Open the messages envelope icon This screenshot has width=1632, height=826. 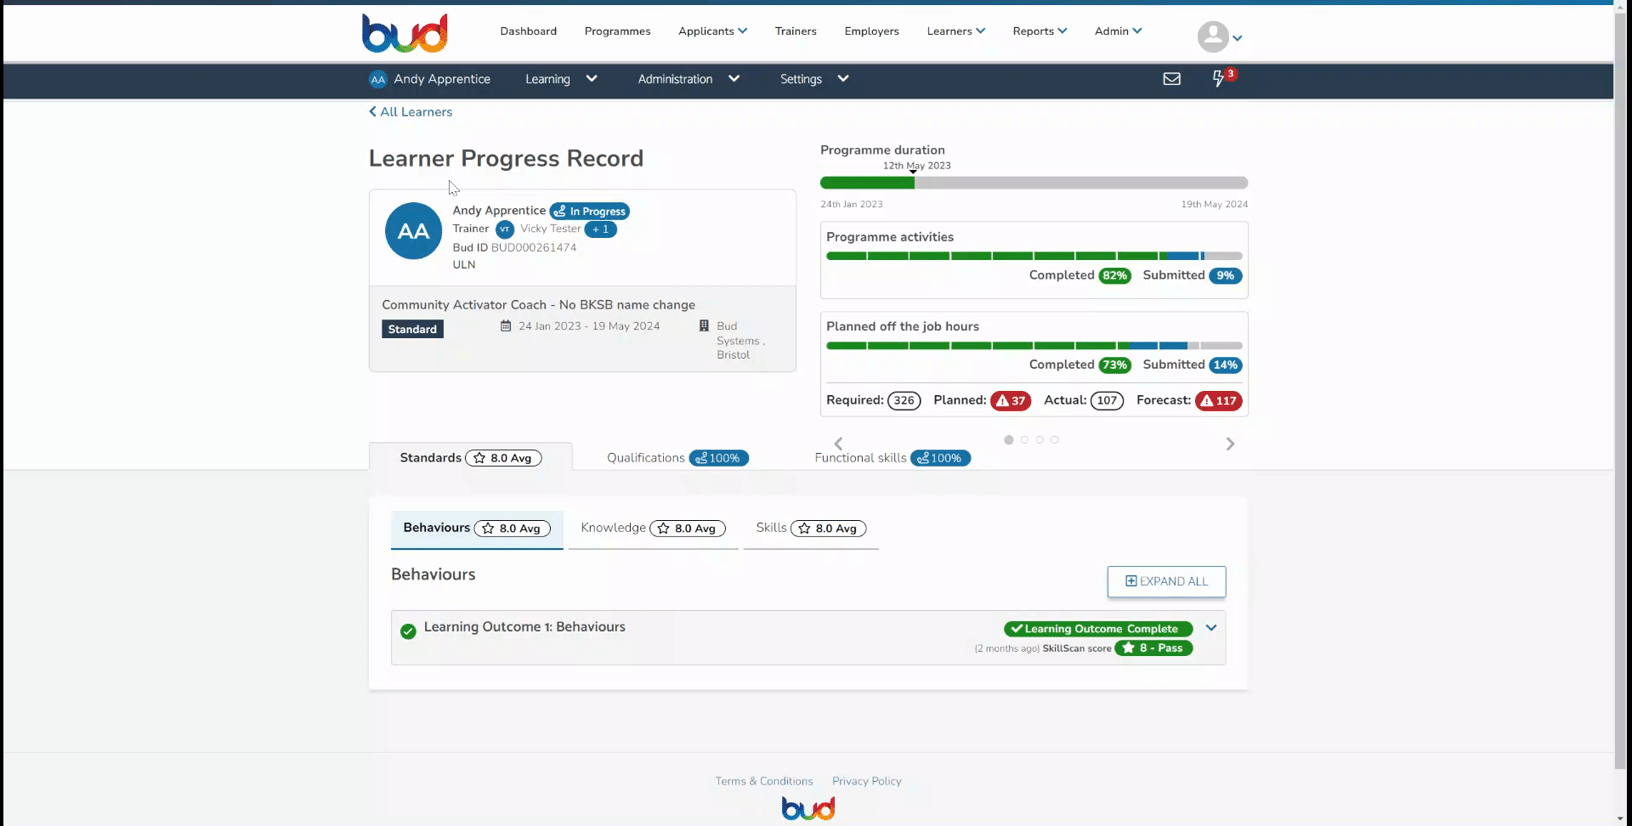(x=1172, y=79)
